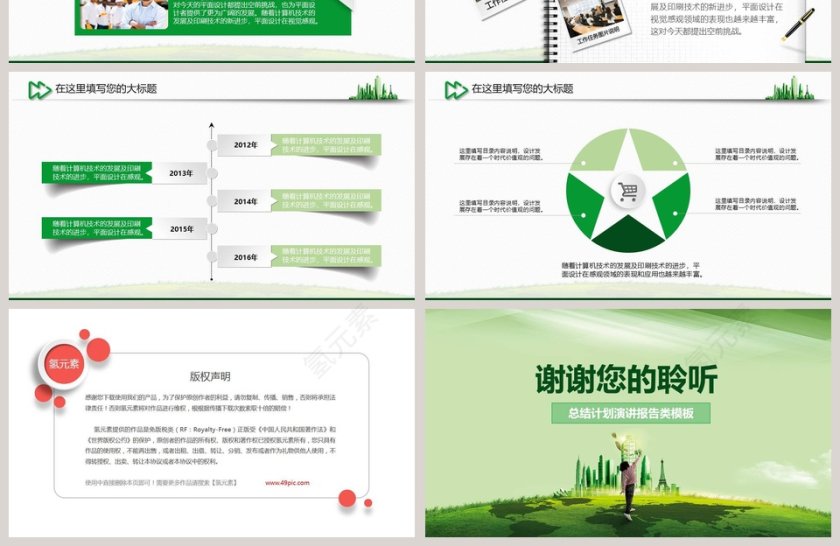Select the green city skyline graphic on the star slide
The width and height of the screenshot is (840, 546).
(x=790, y=88)
